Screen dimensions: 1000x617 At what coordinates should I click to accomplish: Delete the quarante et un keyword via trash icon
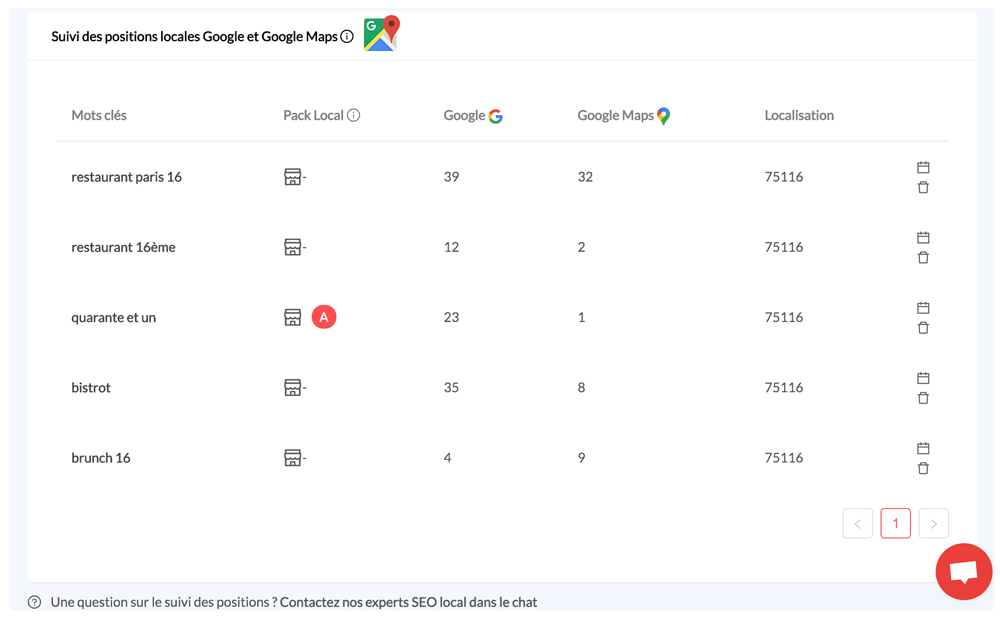click(923, 328)
